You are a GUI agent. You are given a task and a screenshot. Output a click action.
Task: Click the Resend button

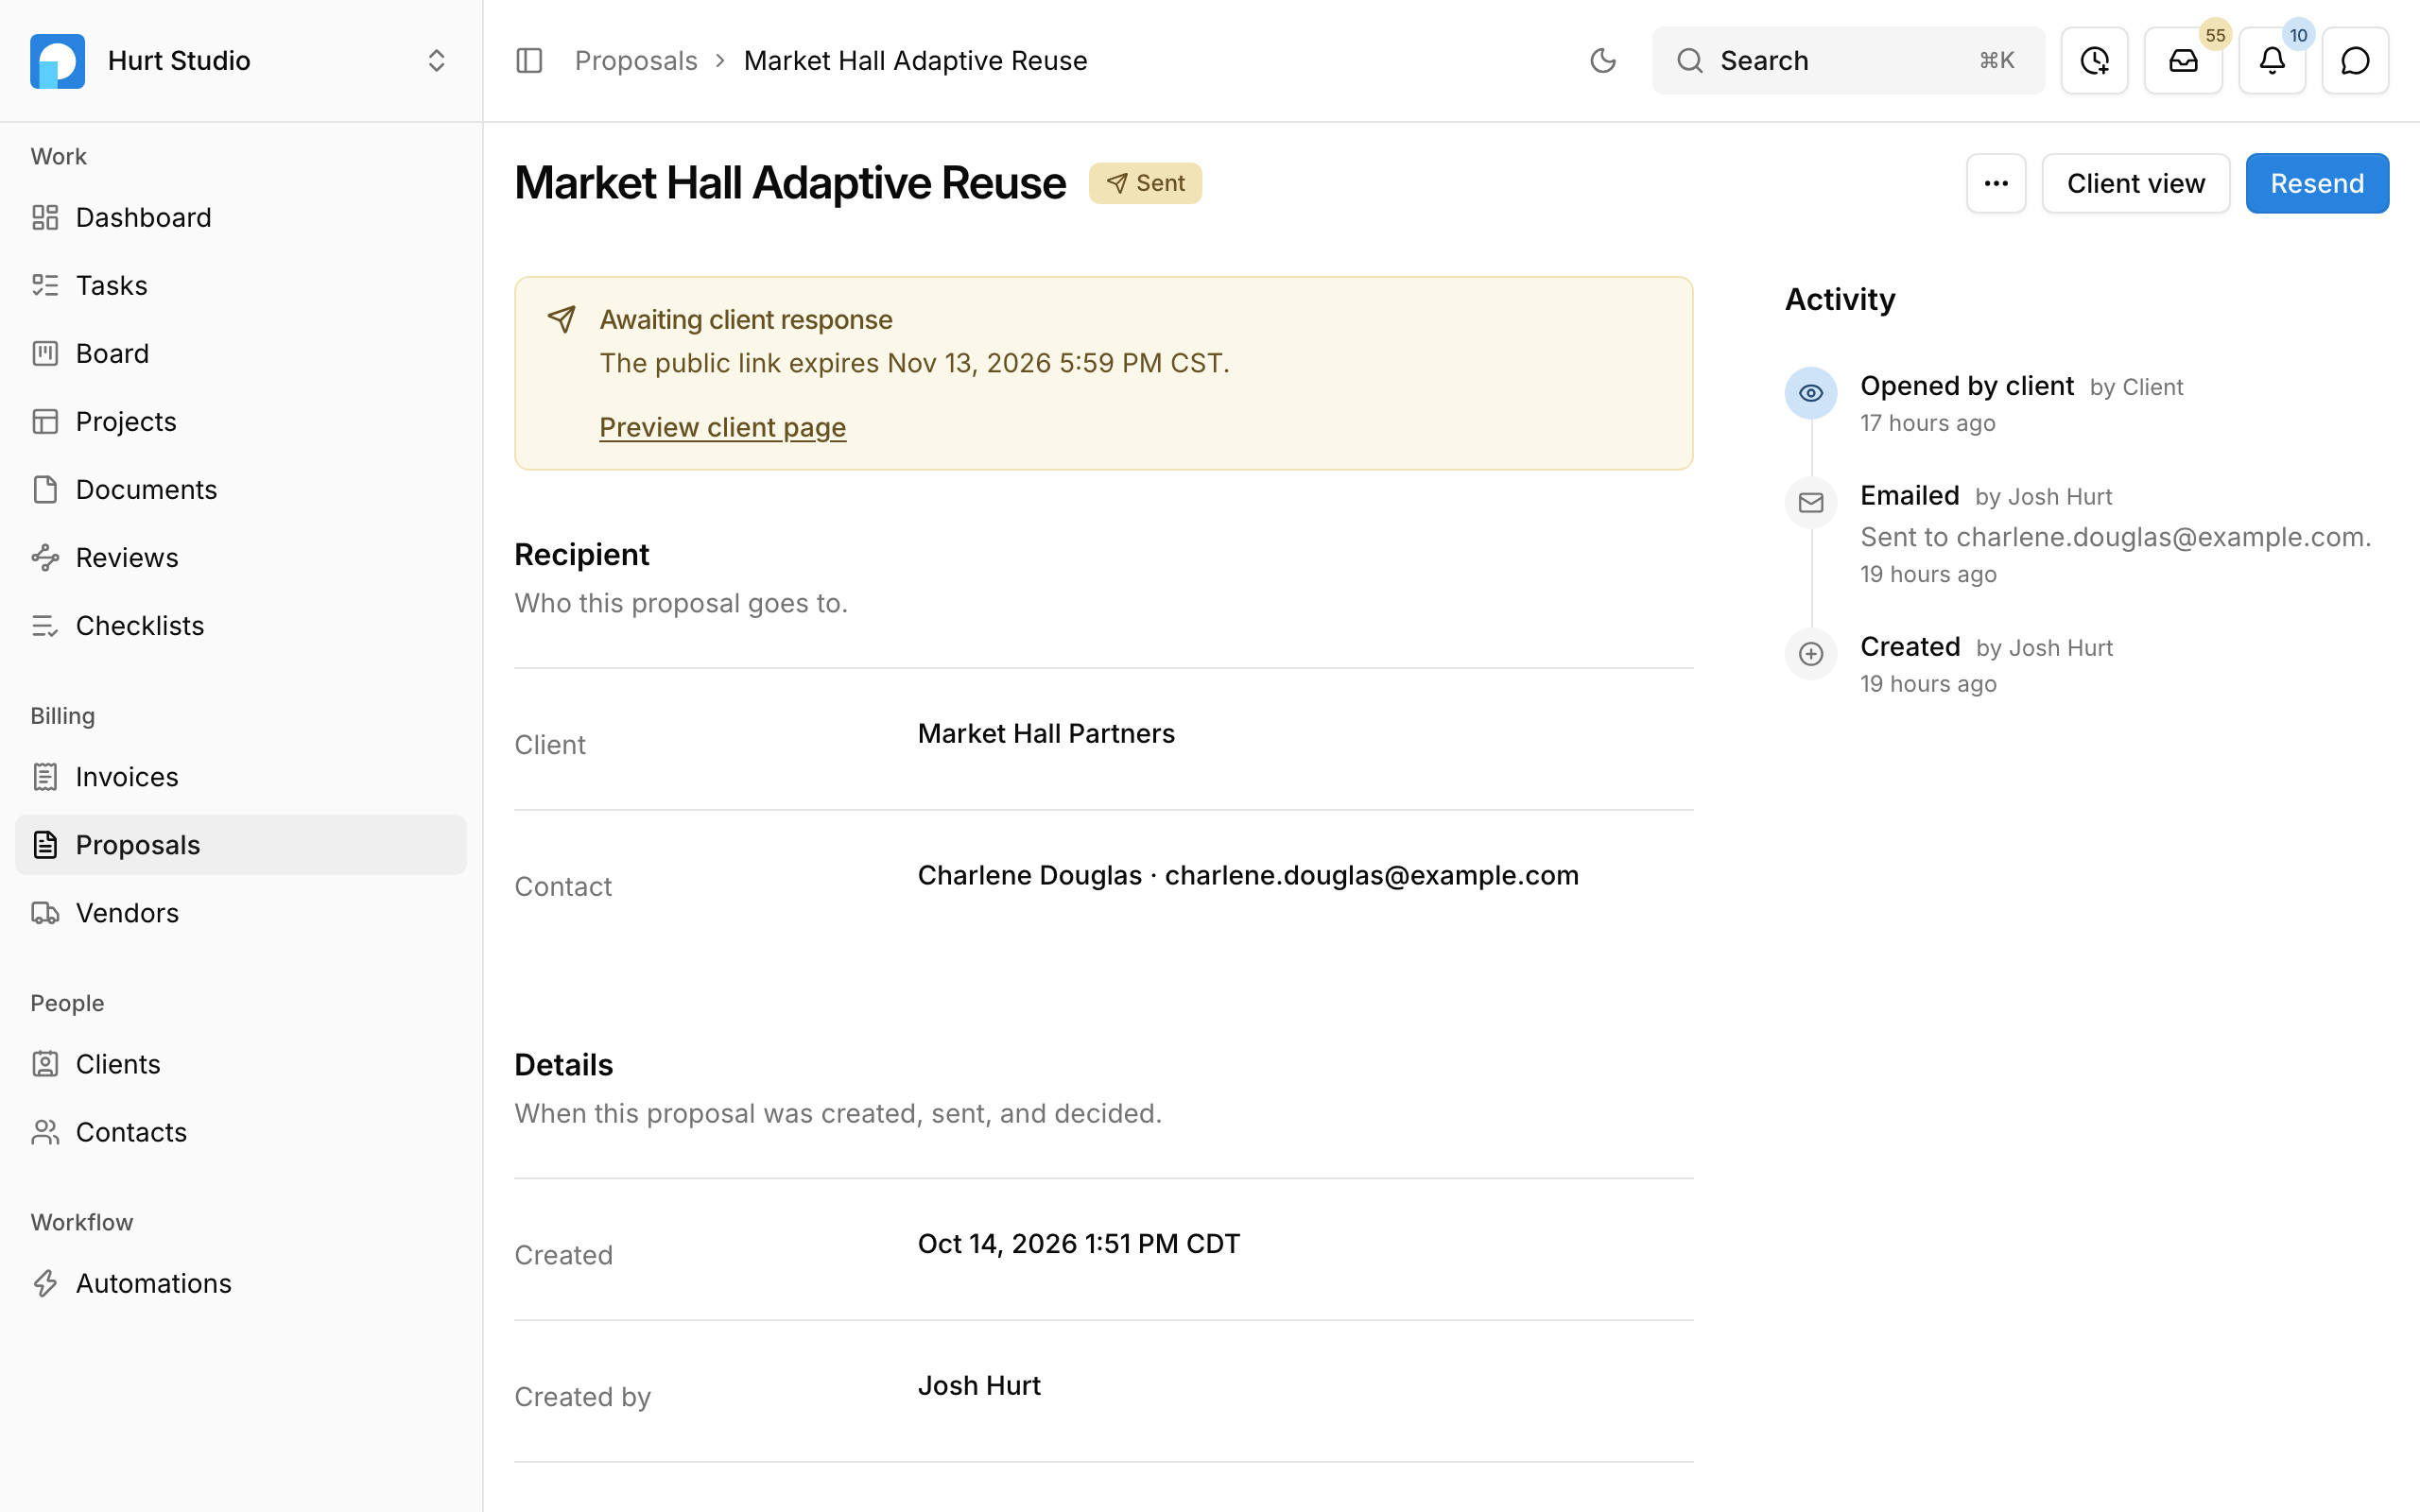2317,183
